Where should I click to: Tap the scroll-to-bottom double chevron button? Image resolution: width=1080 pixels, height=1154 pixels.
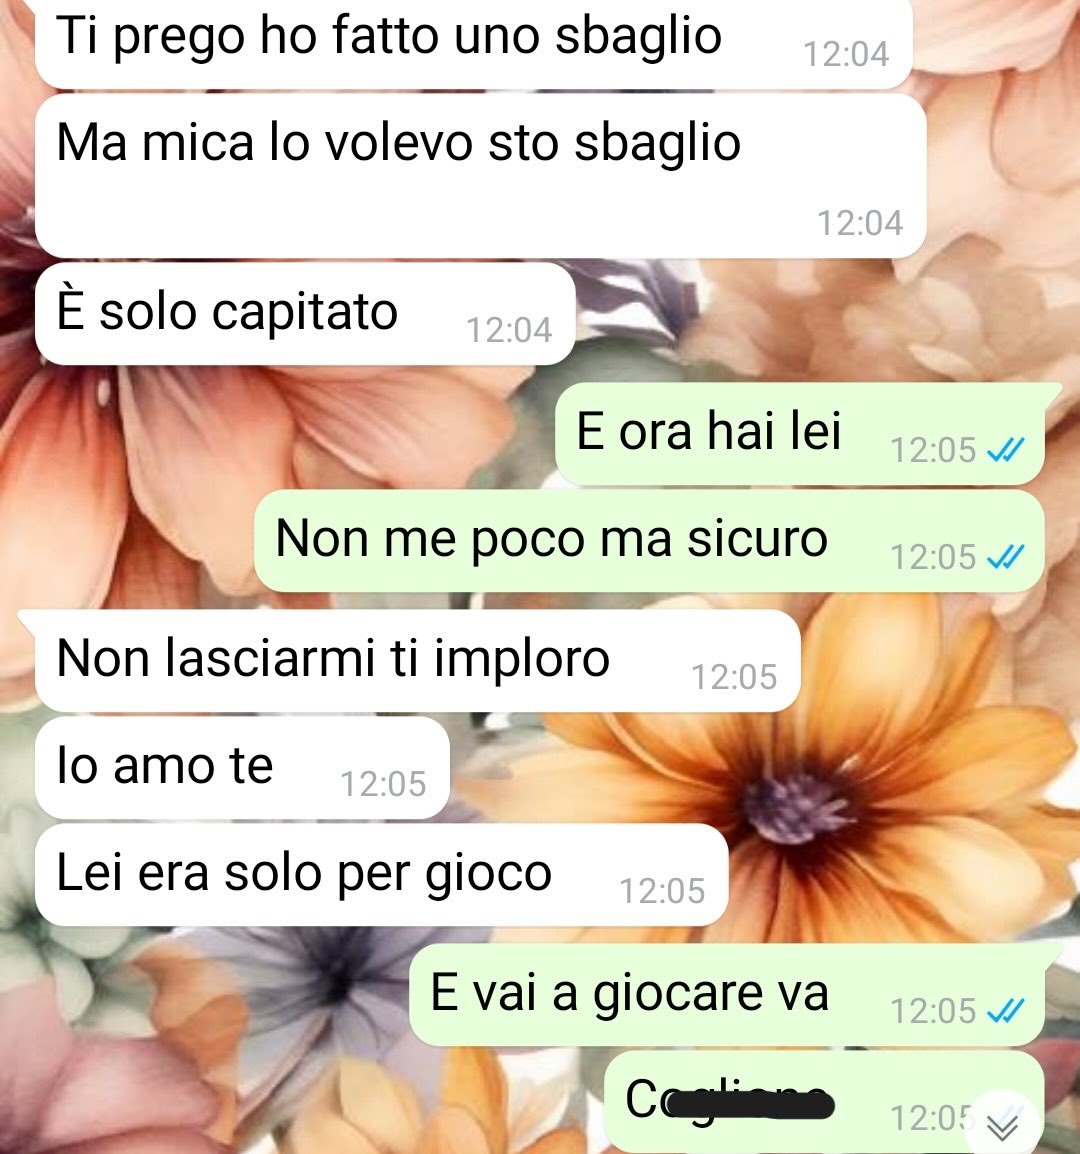click(x=1002, y=1126)
